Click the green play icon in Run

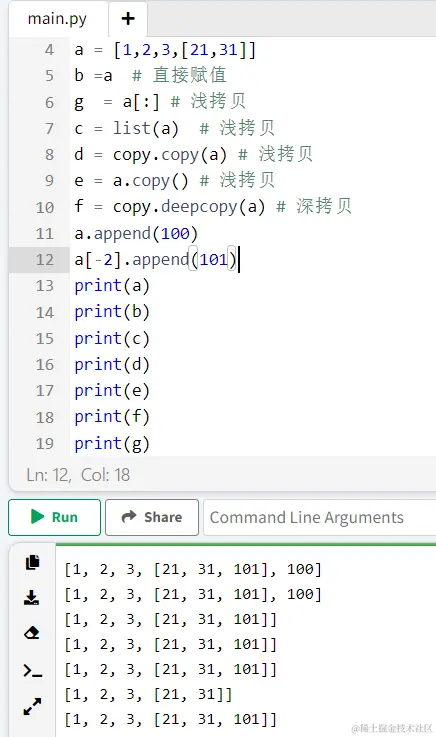pyautogui.click(x=38, y=517)
